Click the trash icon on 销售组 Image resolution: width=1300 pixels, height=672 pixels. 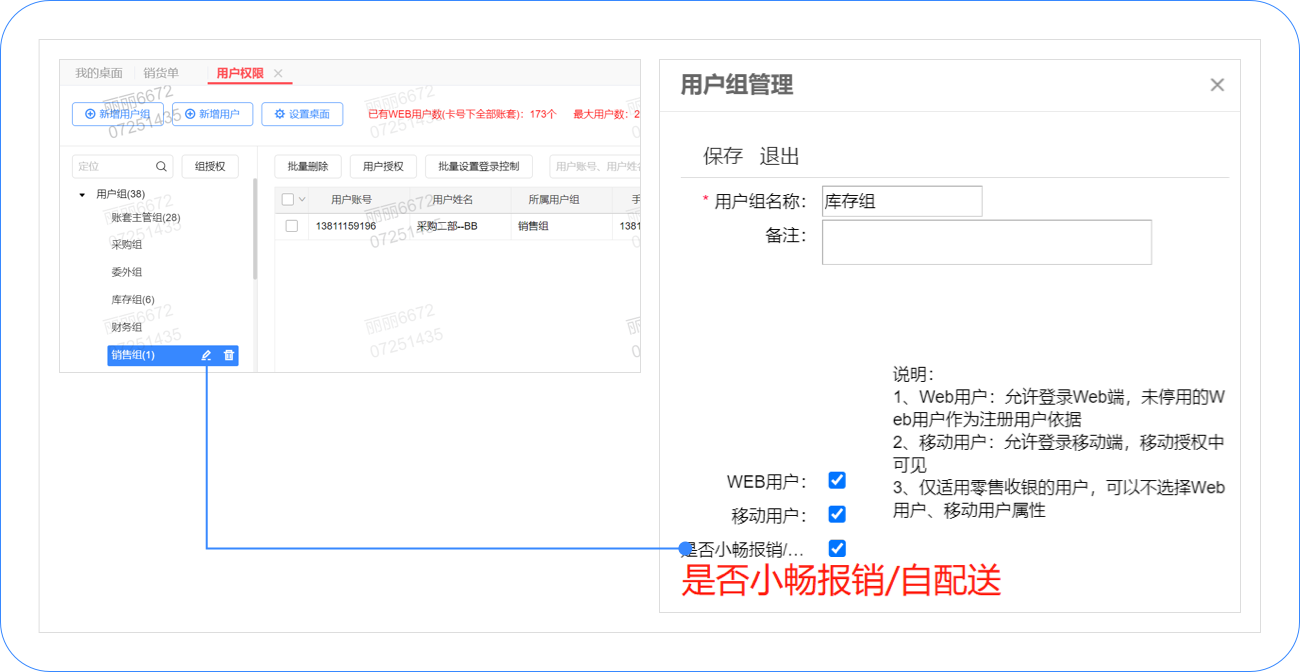coord(229,355)
